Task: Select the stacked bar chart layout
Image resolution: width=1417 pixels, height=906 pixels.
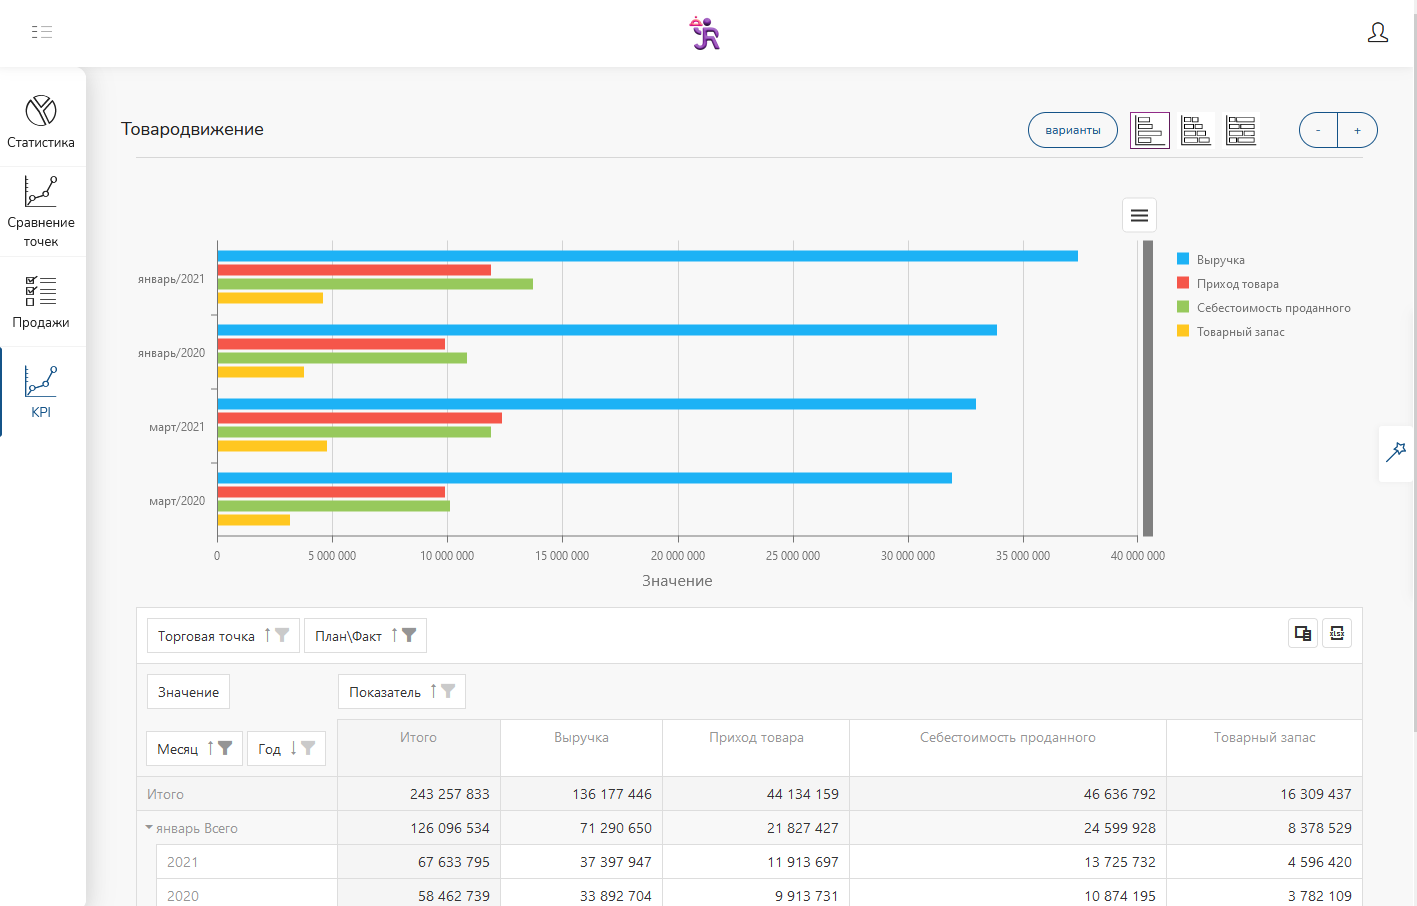Action: coord(1195,130)
